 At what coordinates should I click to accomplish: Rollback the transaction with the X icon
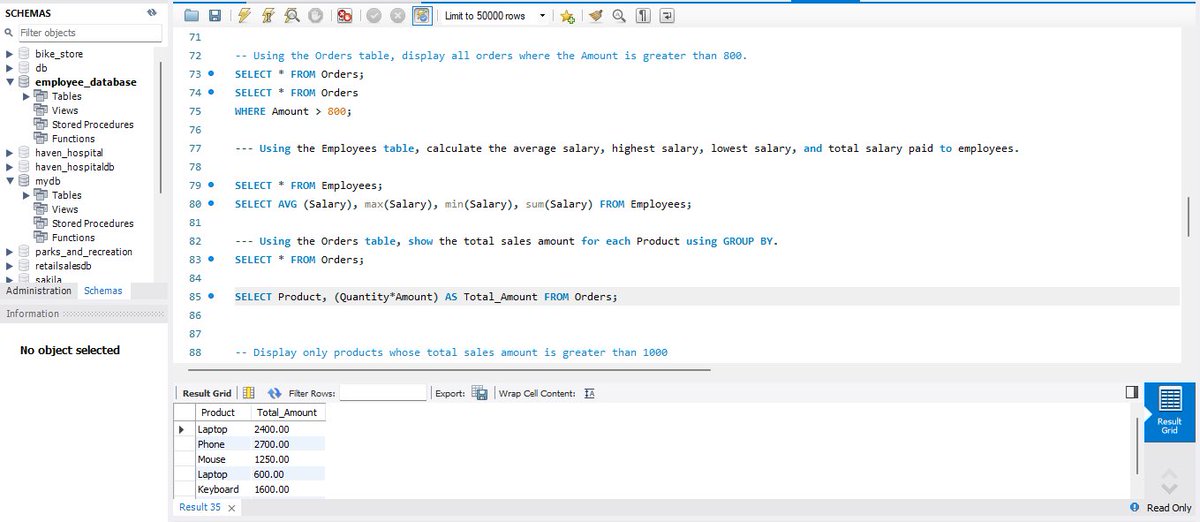point(397,16)
